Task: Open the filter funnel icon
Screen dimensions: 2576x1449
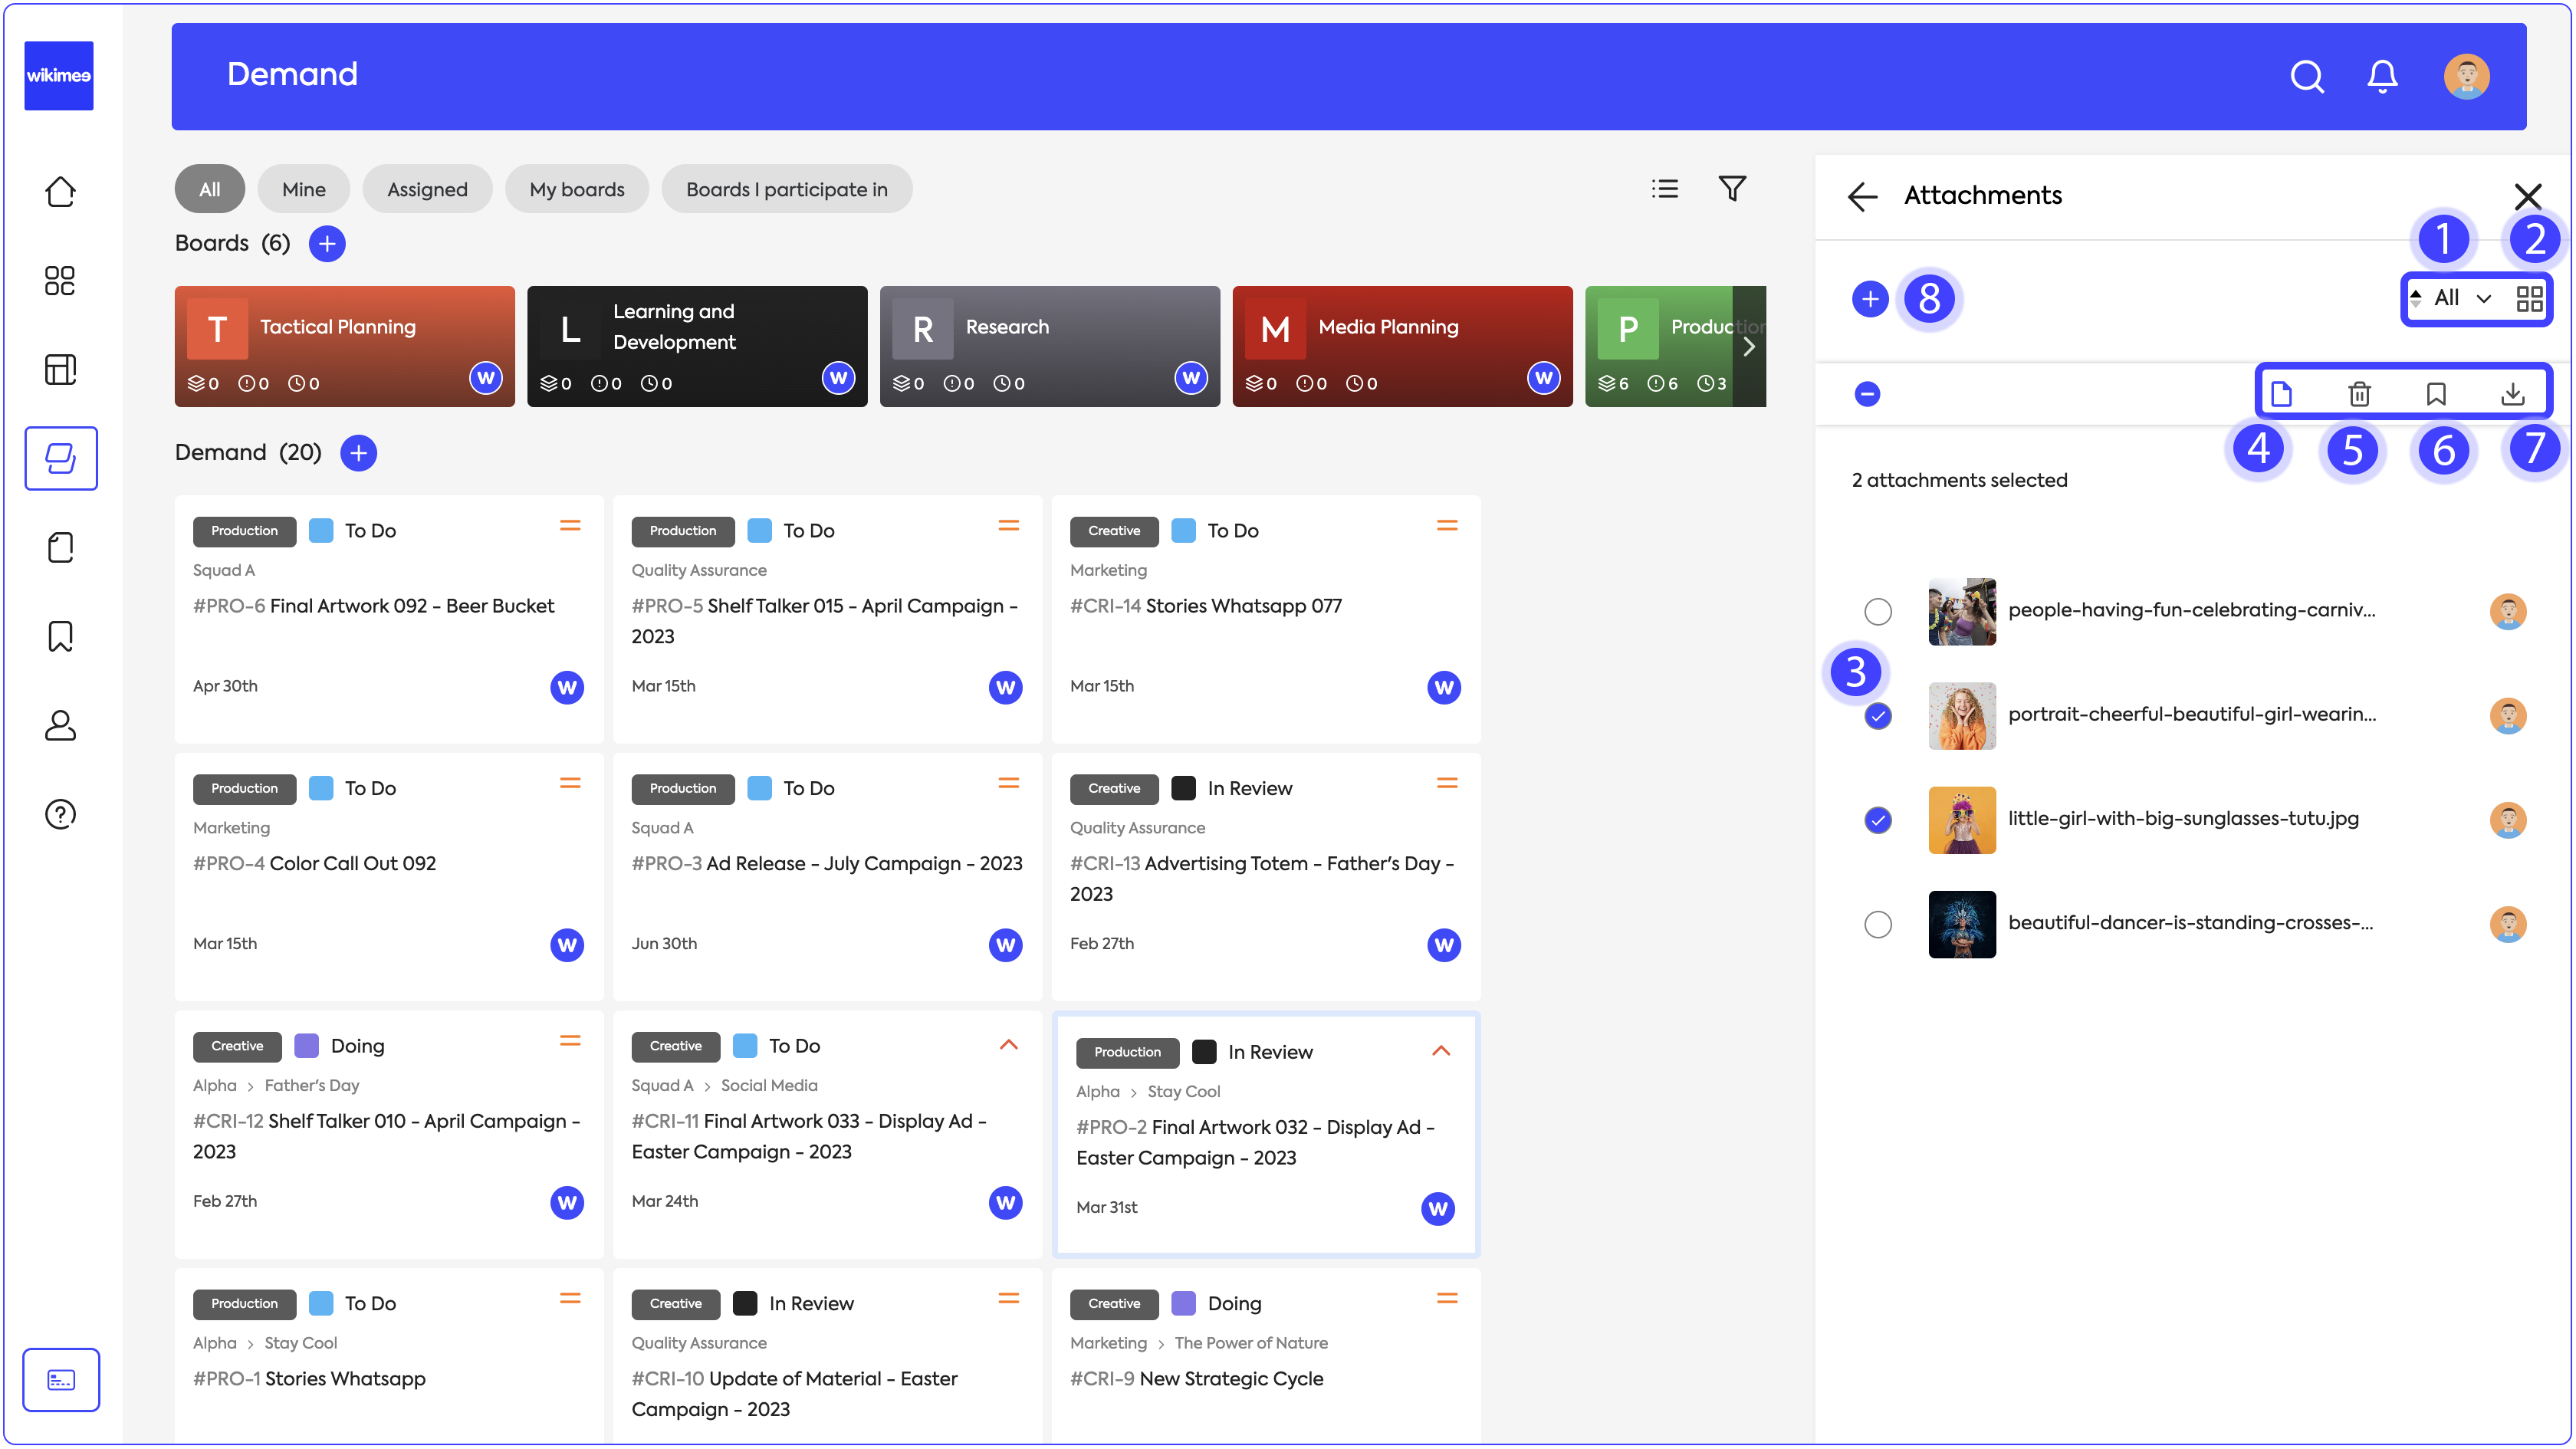Action: [1732, 188]
